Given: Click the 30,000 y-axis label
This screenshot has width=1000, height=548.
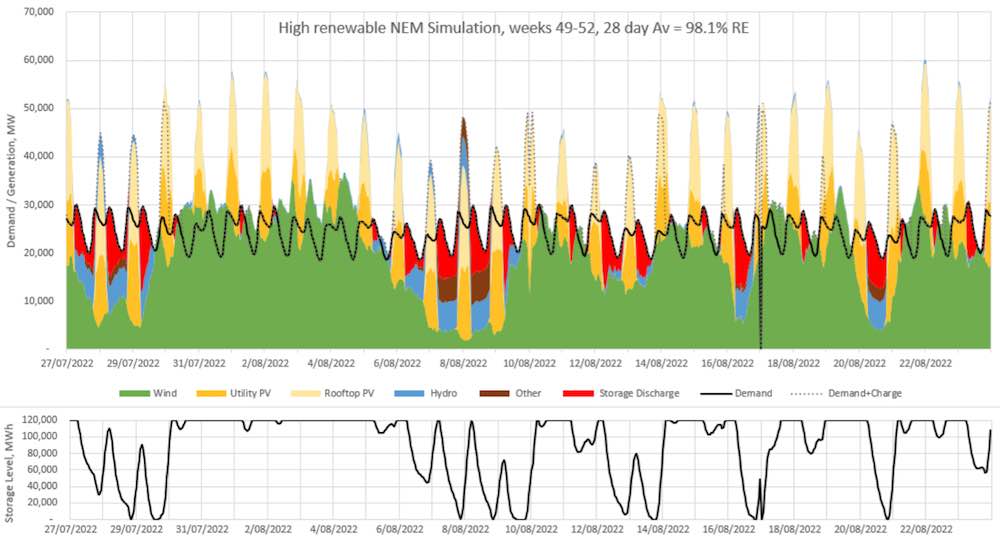Looking at the screenshot, I should (x=39, y=205).
